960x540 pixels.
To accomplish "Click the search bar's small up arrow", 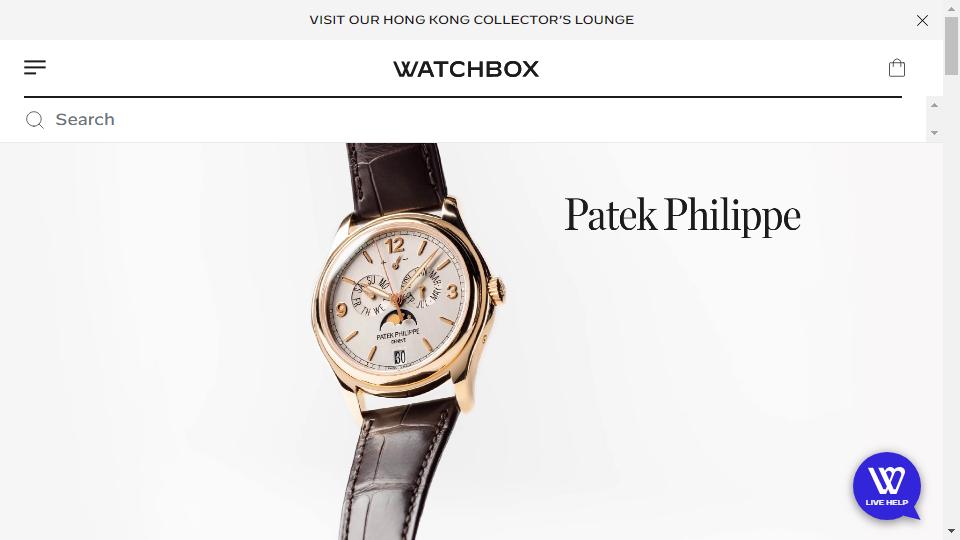I will pyautogui.click(x=934, y=105).
